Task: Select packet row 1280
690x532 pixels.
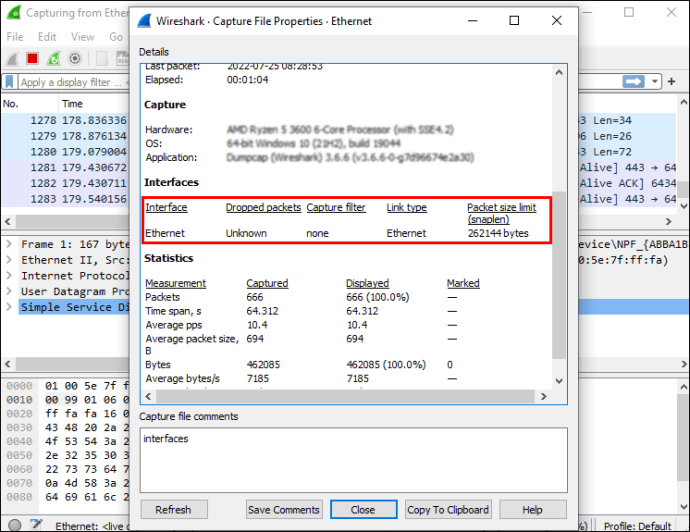Action: click(66, 152)
